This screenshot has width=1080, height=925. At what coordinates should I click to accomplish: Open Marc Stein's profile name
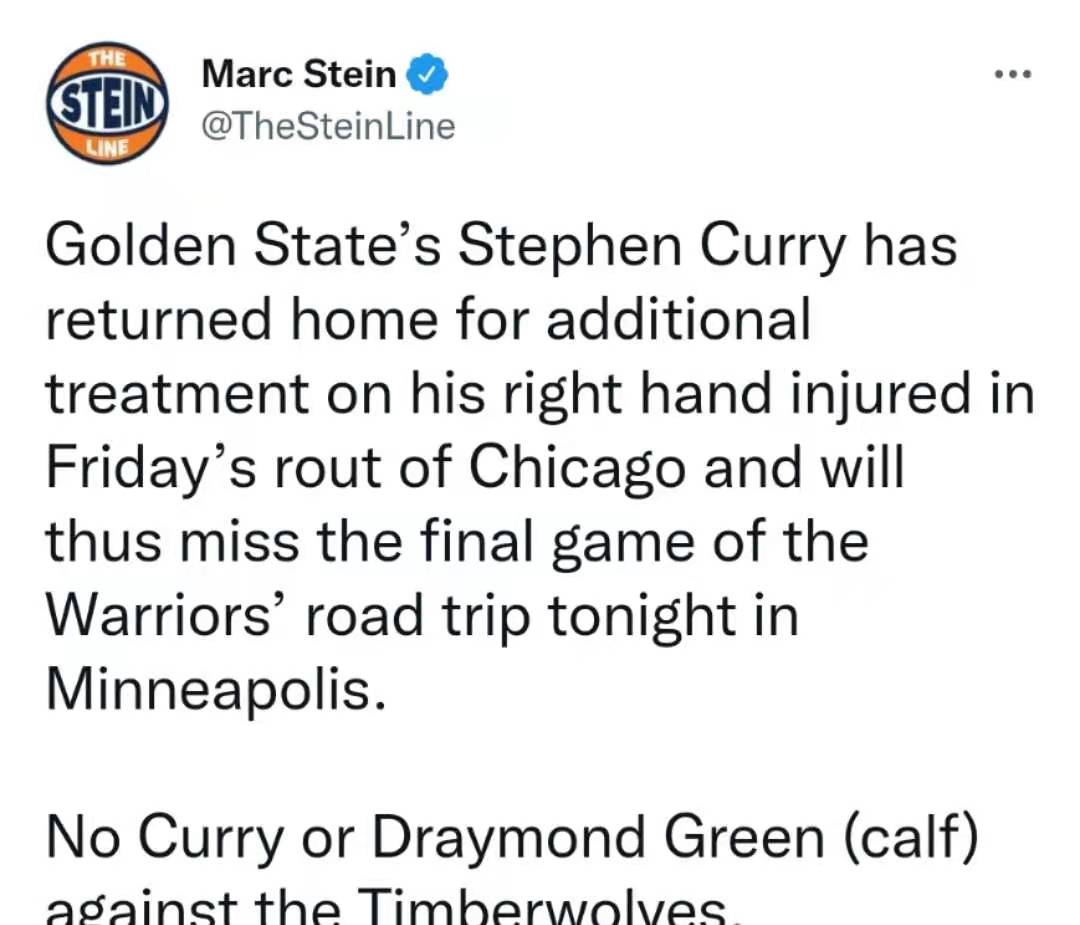[x=298, y=74]
